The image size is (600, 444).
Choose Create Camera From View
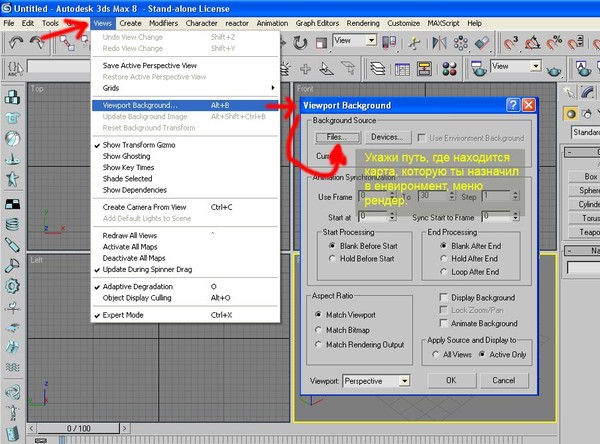click(186, 207)
